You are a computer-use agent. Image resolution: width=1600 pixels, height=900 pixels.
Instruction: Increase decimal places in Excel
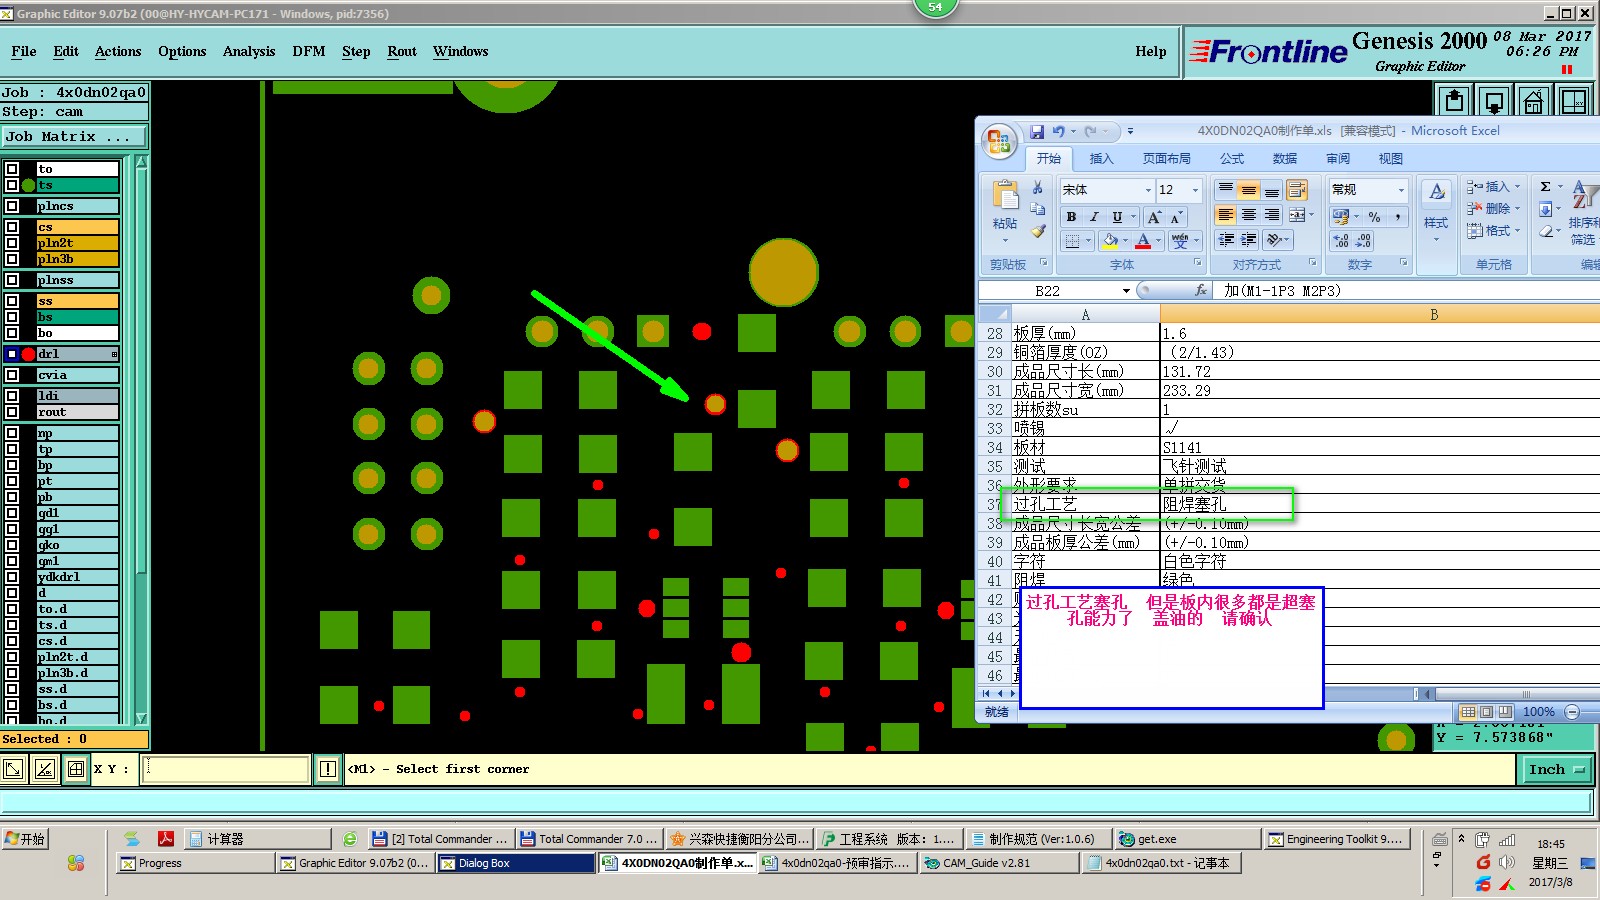(1341, 241)
